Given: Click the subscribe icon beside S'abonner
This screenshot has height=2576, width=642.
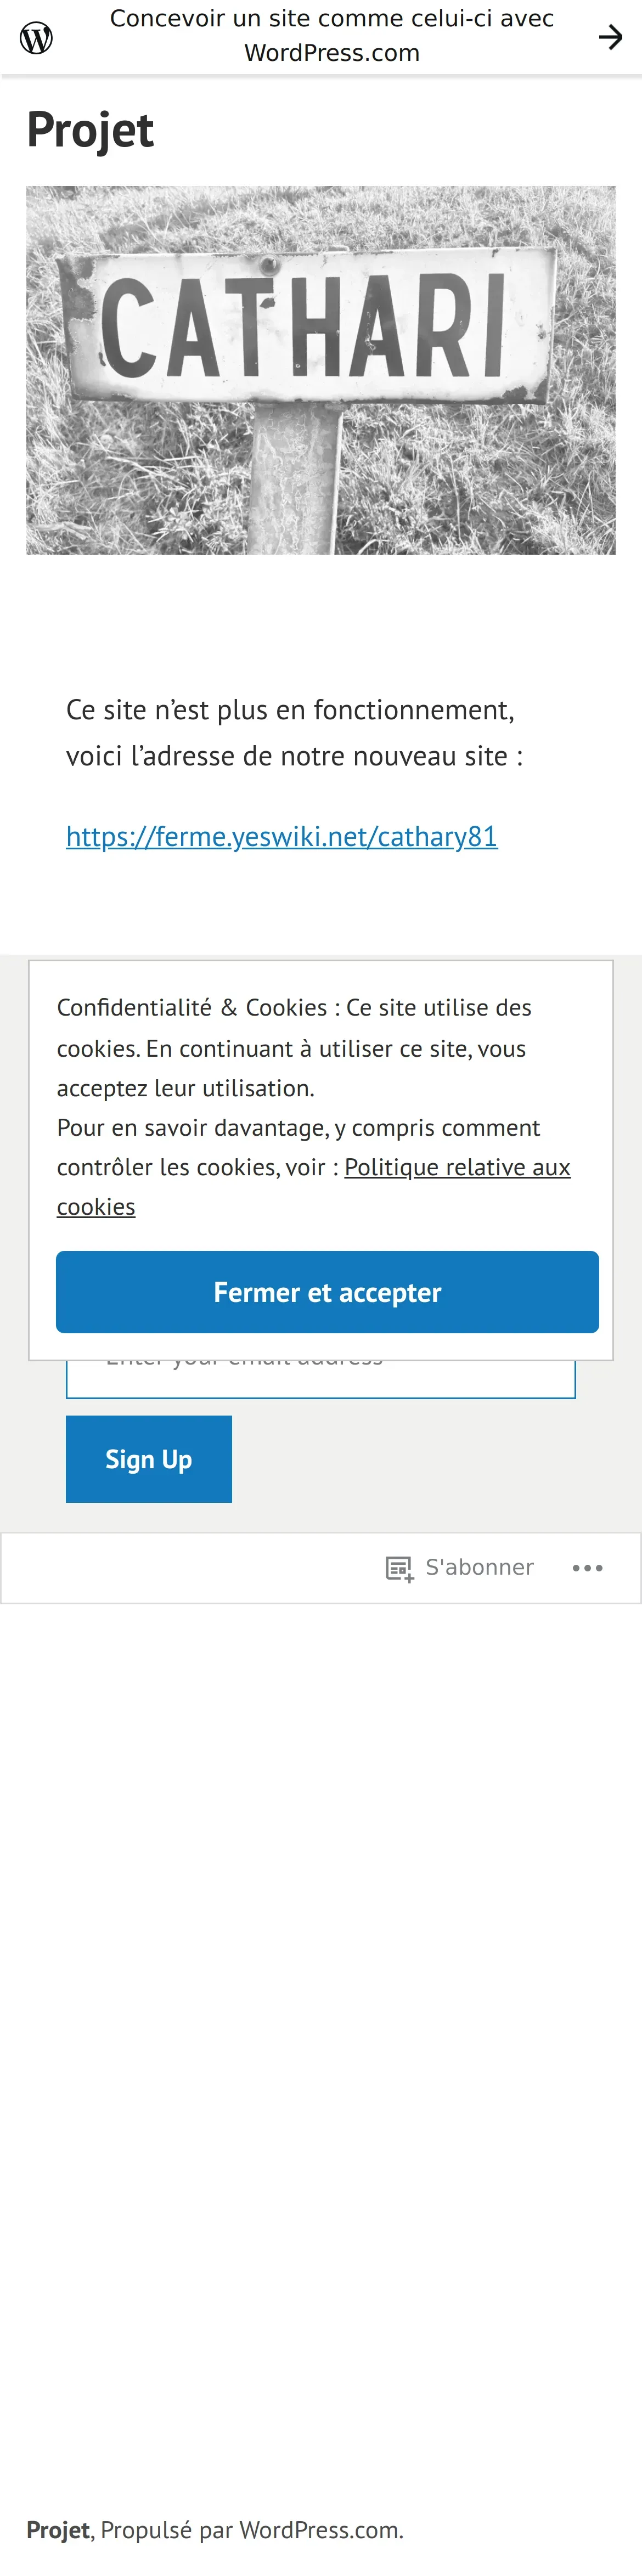Looking at the screenshot, I should pos(399,1568).
